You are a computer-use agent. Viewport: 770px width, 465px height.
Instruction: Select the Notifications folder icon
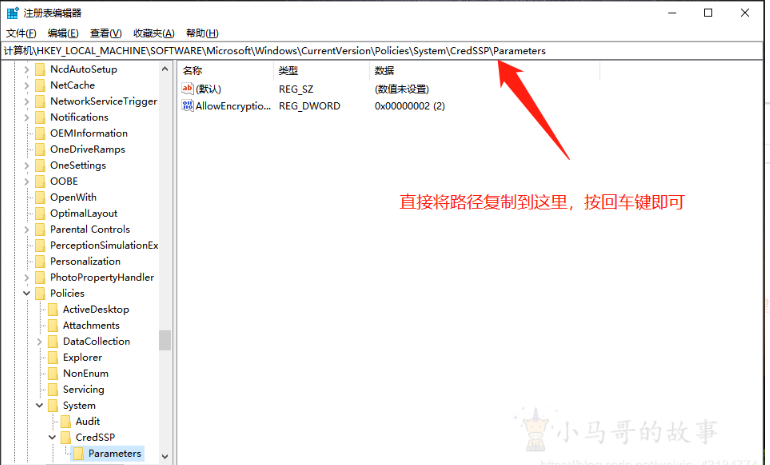coord(40,118)
